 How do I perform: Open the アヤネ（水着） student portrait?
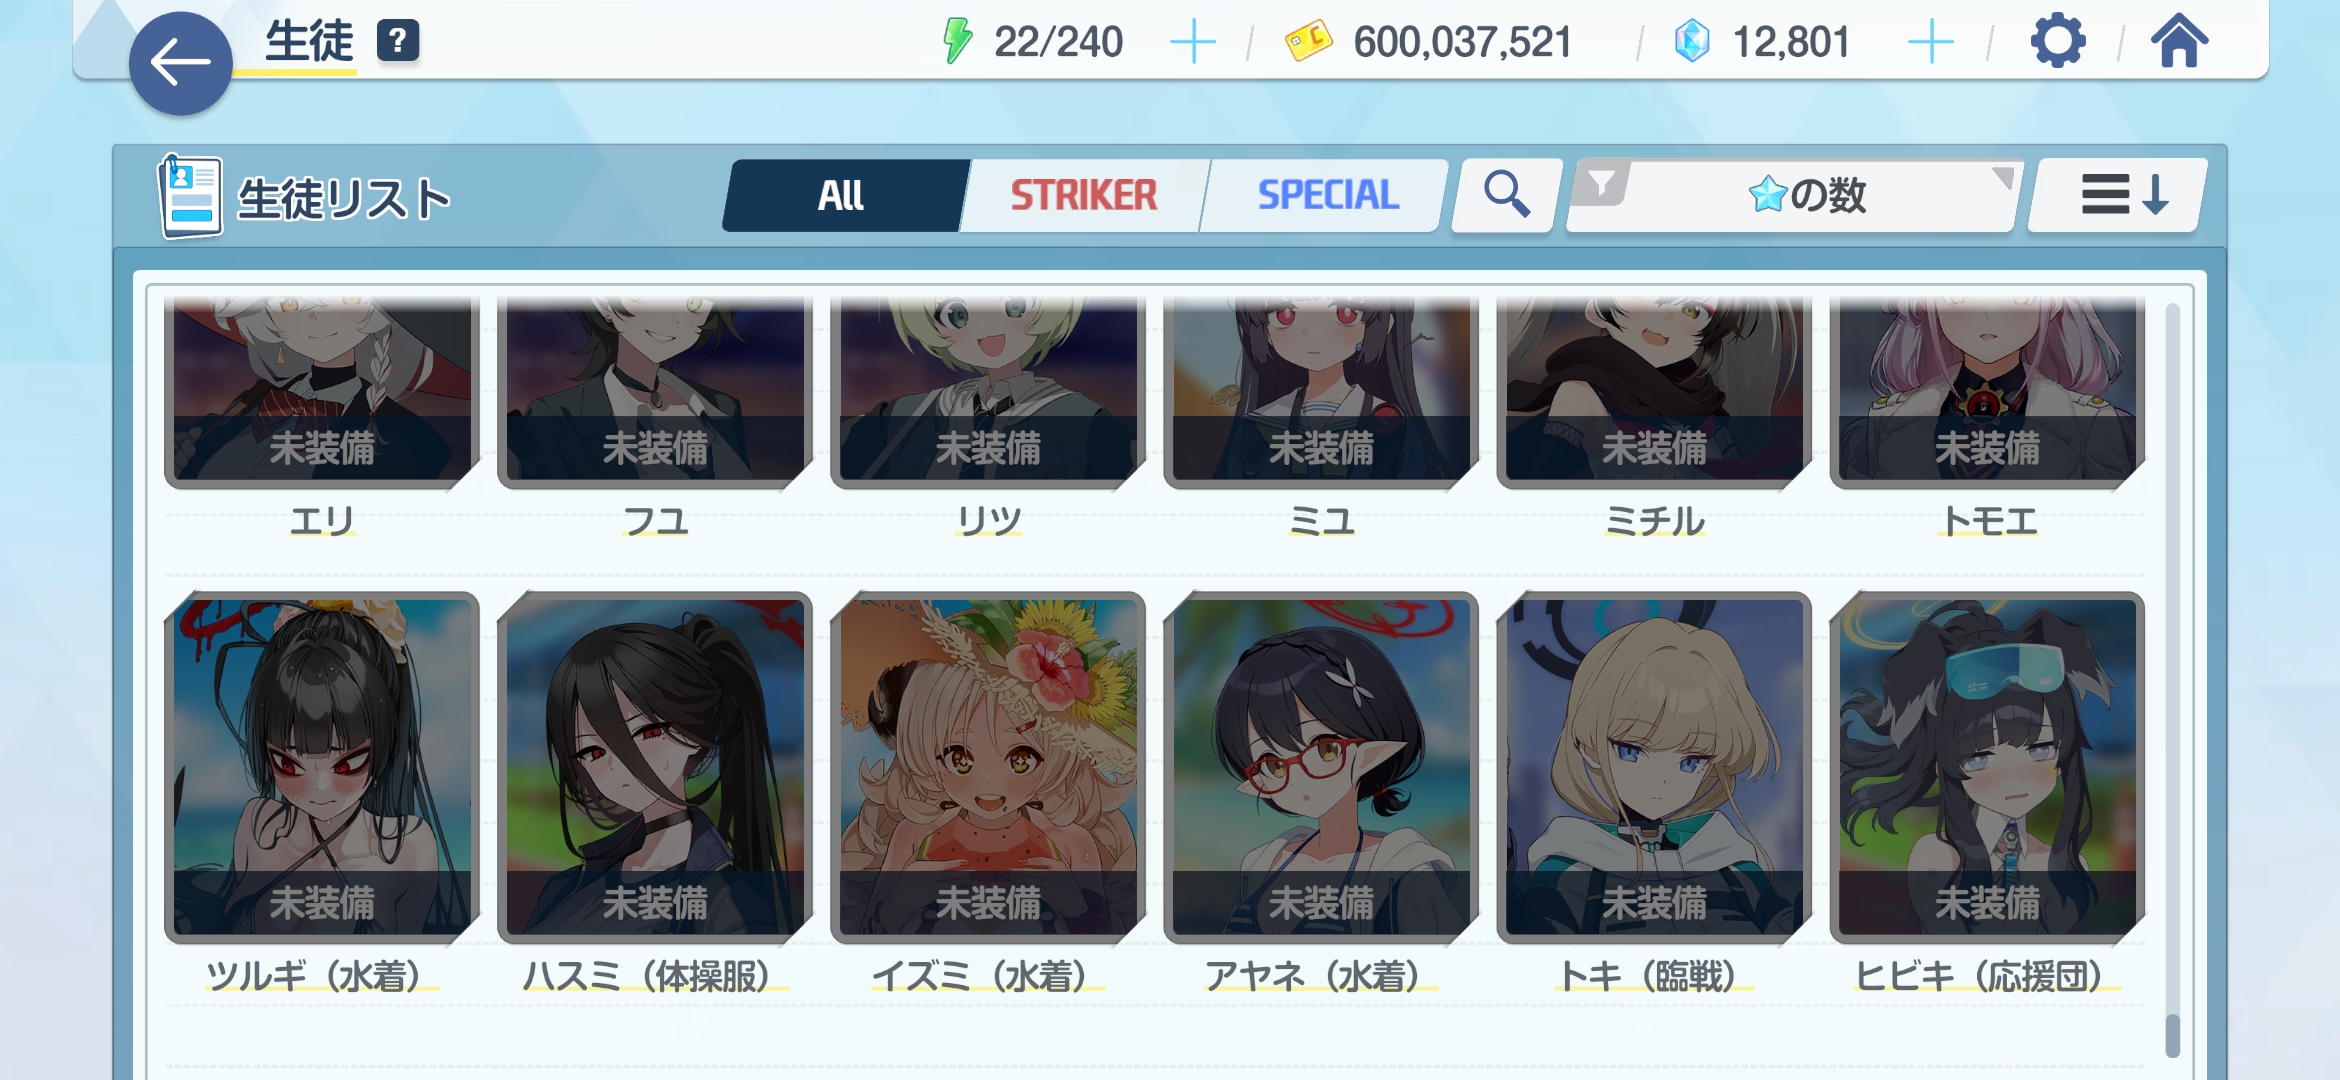tap(1321, 767)
